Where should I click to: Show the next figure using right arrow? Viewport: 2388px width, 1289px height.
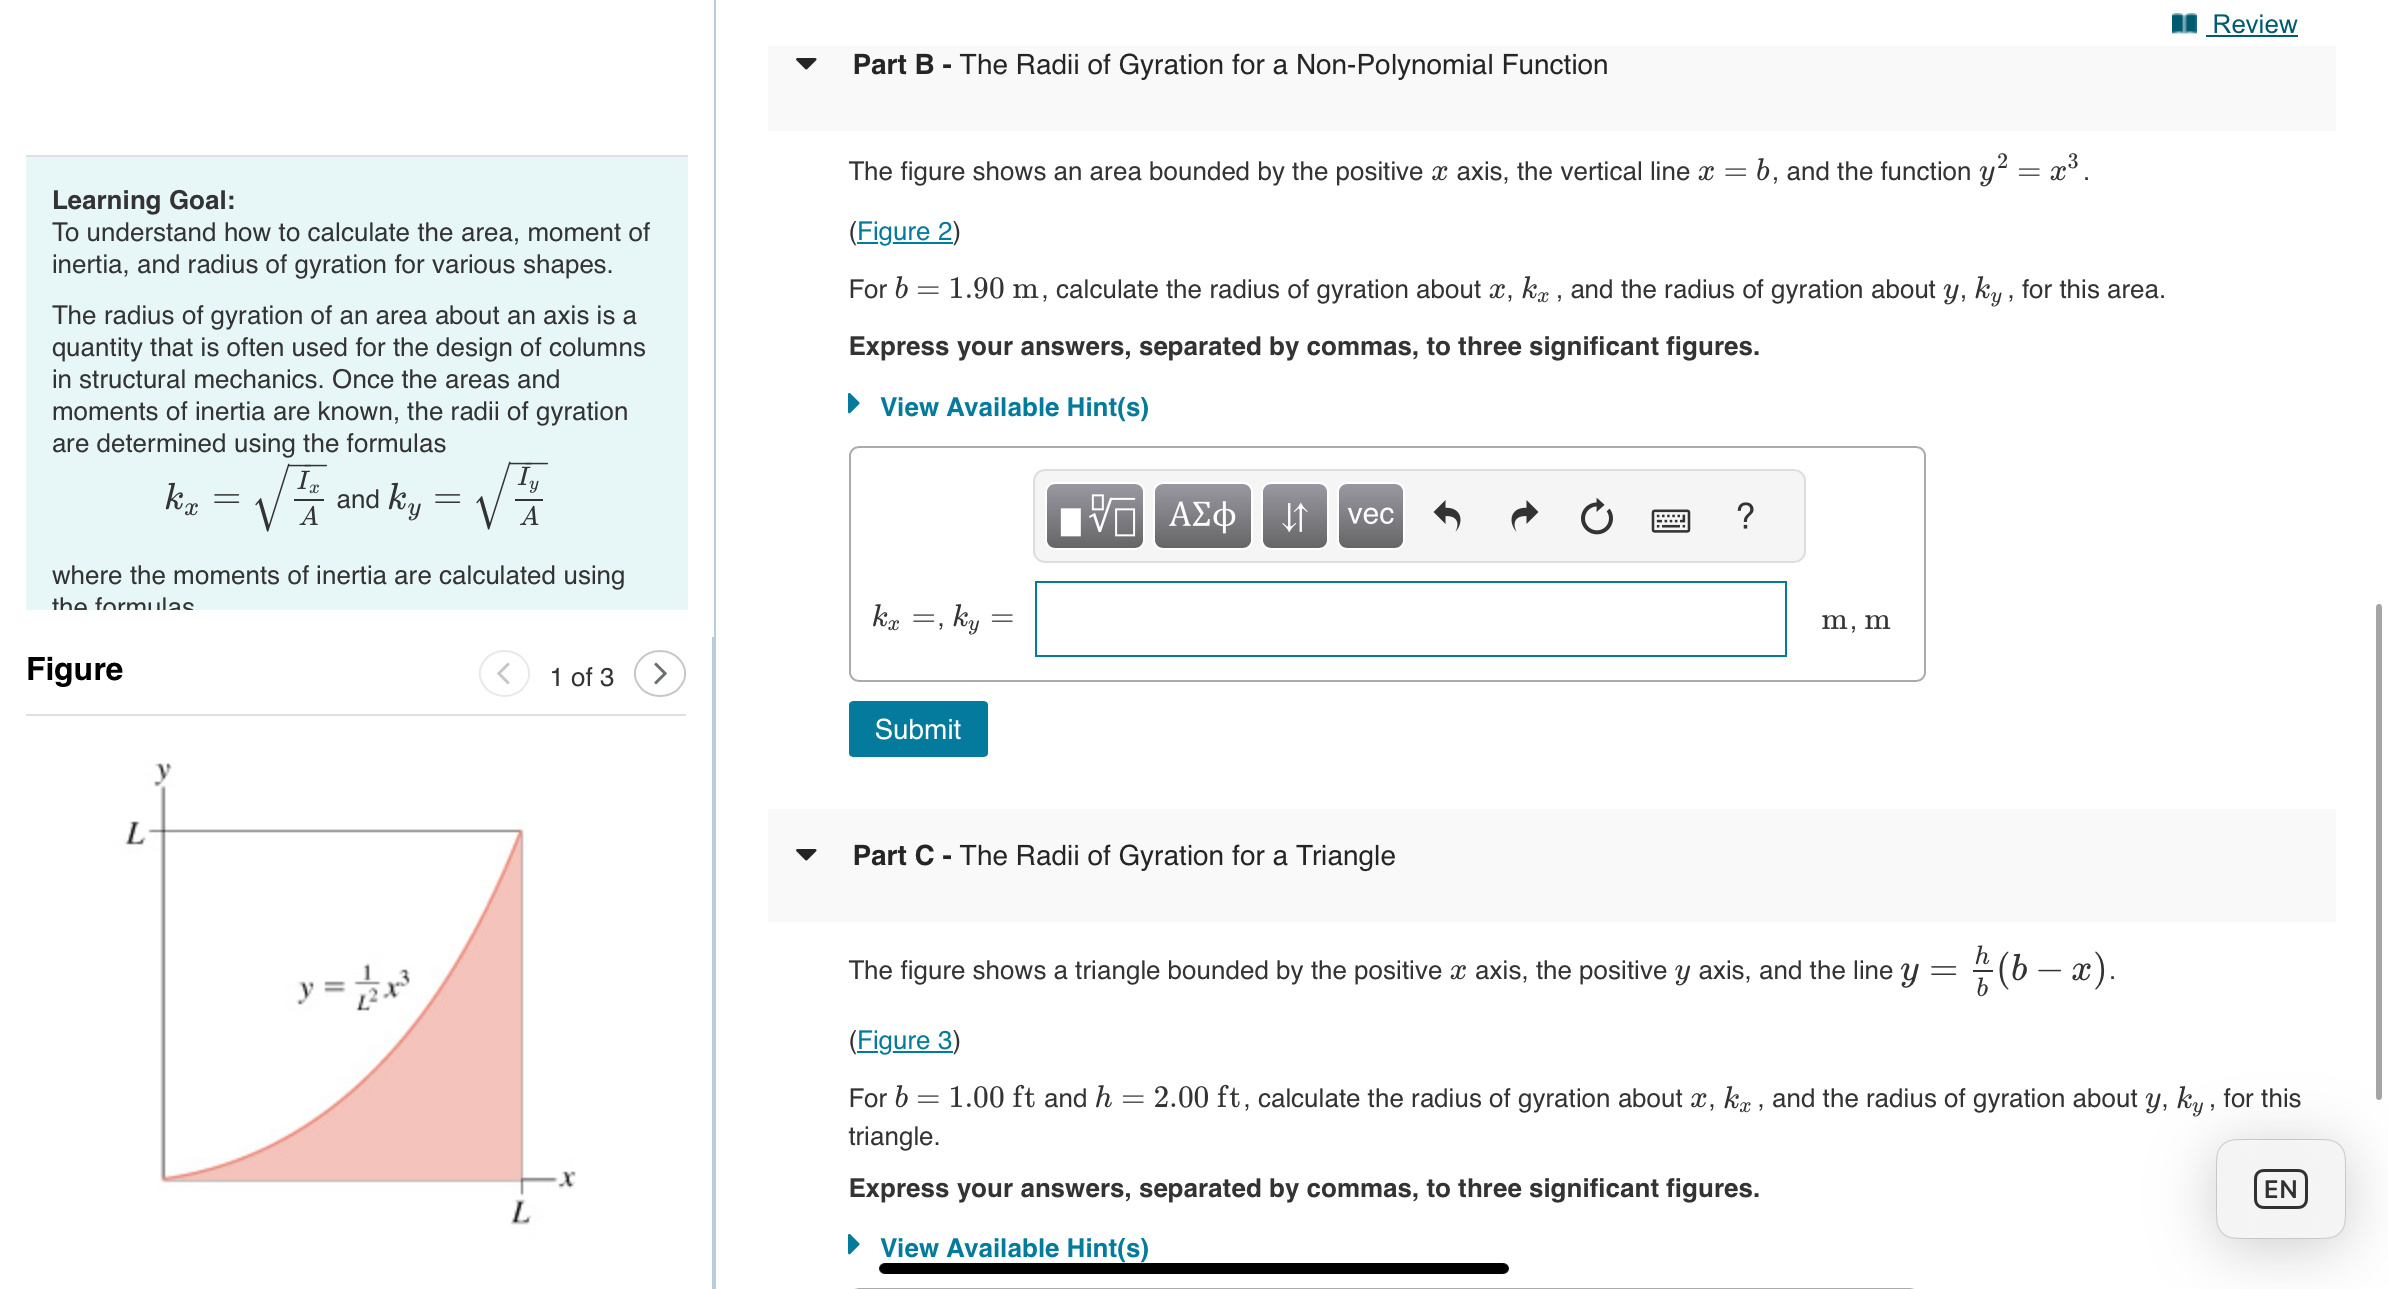659,673
